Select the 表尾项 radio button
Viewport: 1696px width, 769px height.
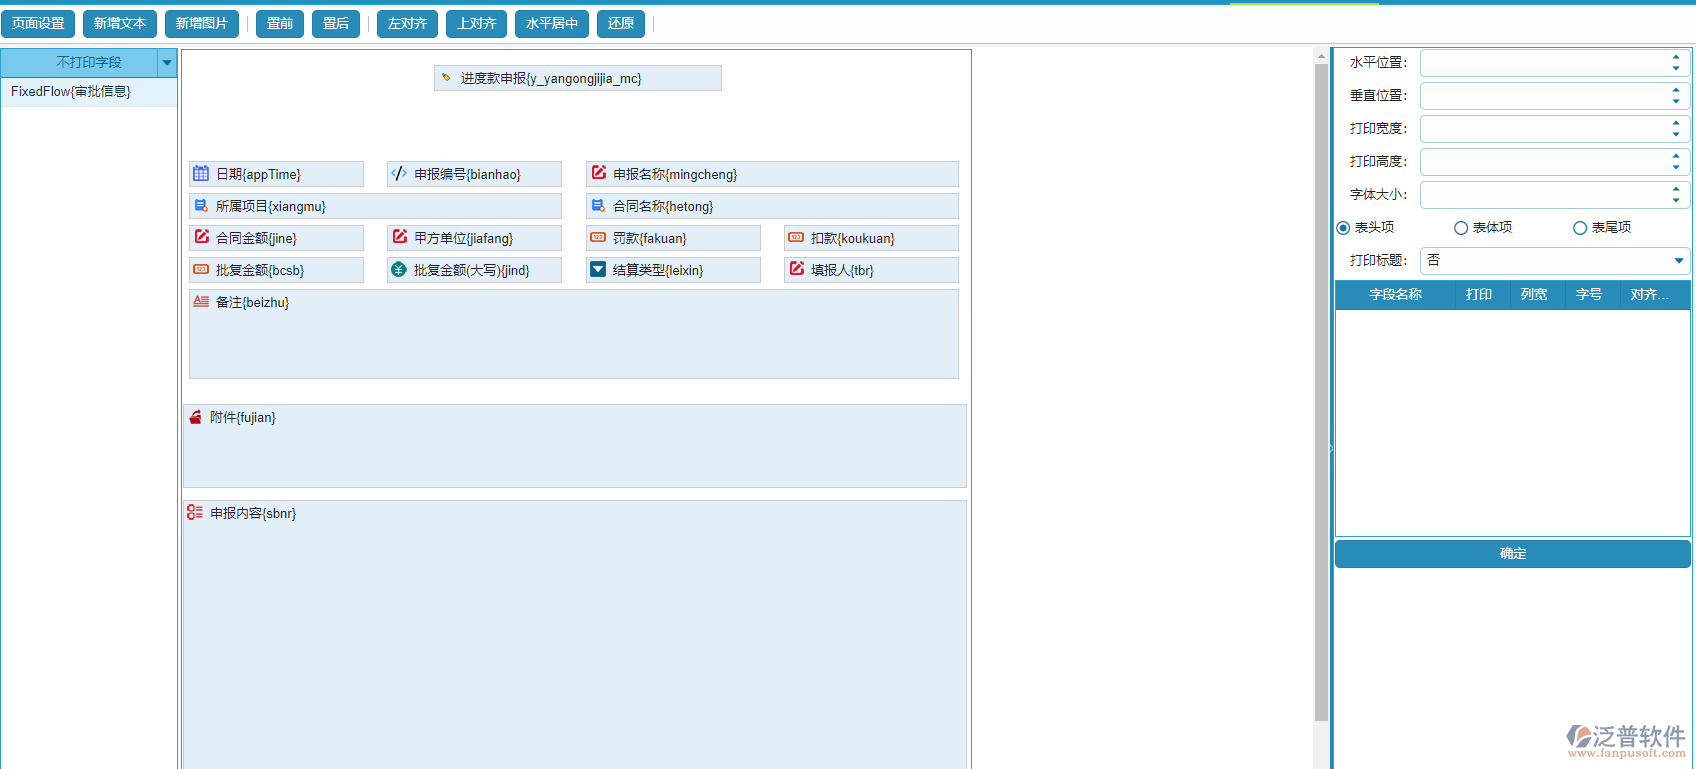coord(1580,228)
